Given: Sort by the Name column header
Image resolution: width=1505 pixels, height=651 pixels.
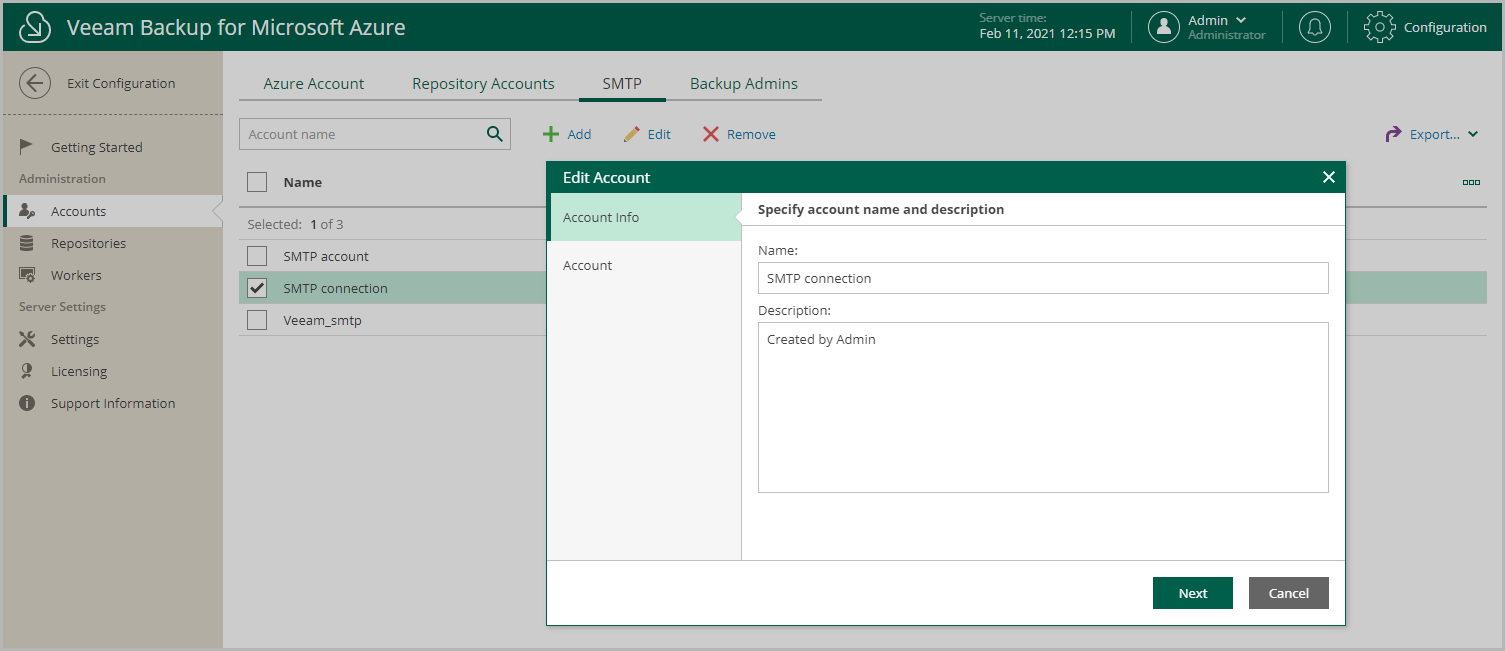Looking at the screenshot, I should 303,182.
